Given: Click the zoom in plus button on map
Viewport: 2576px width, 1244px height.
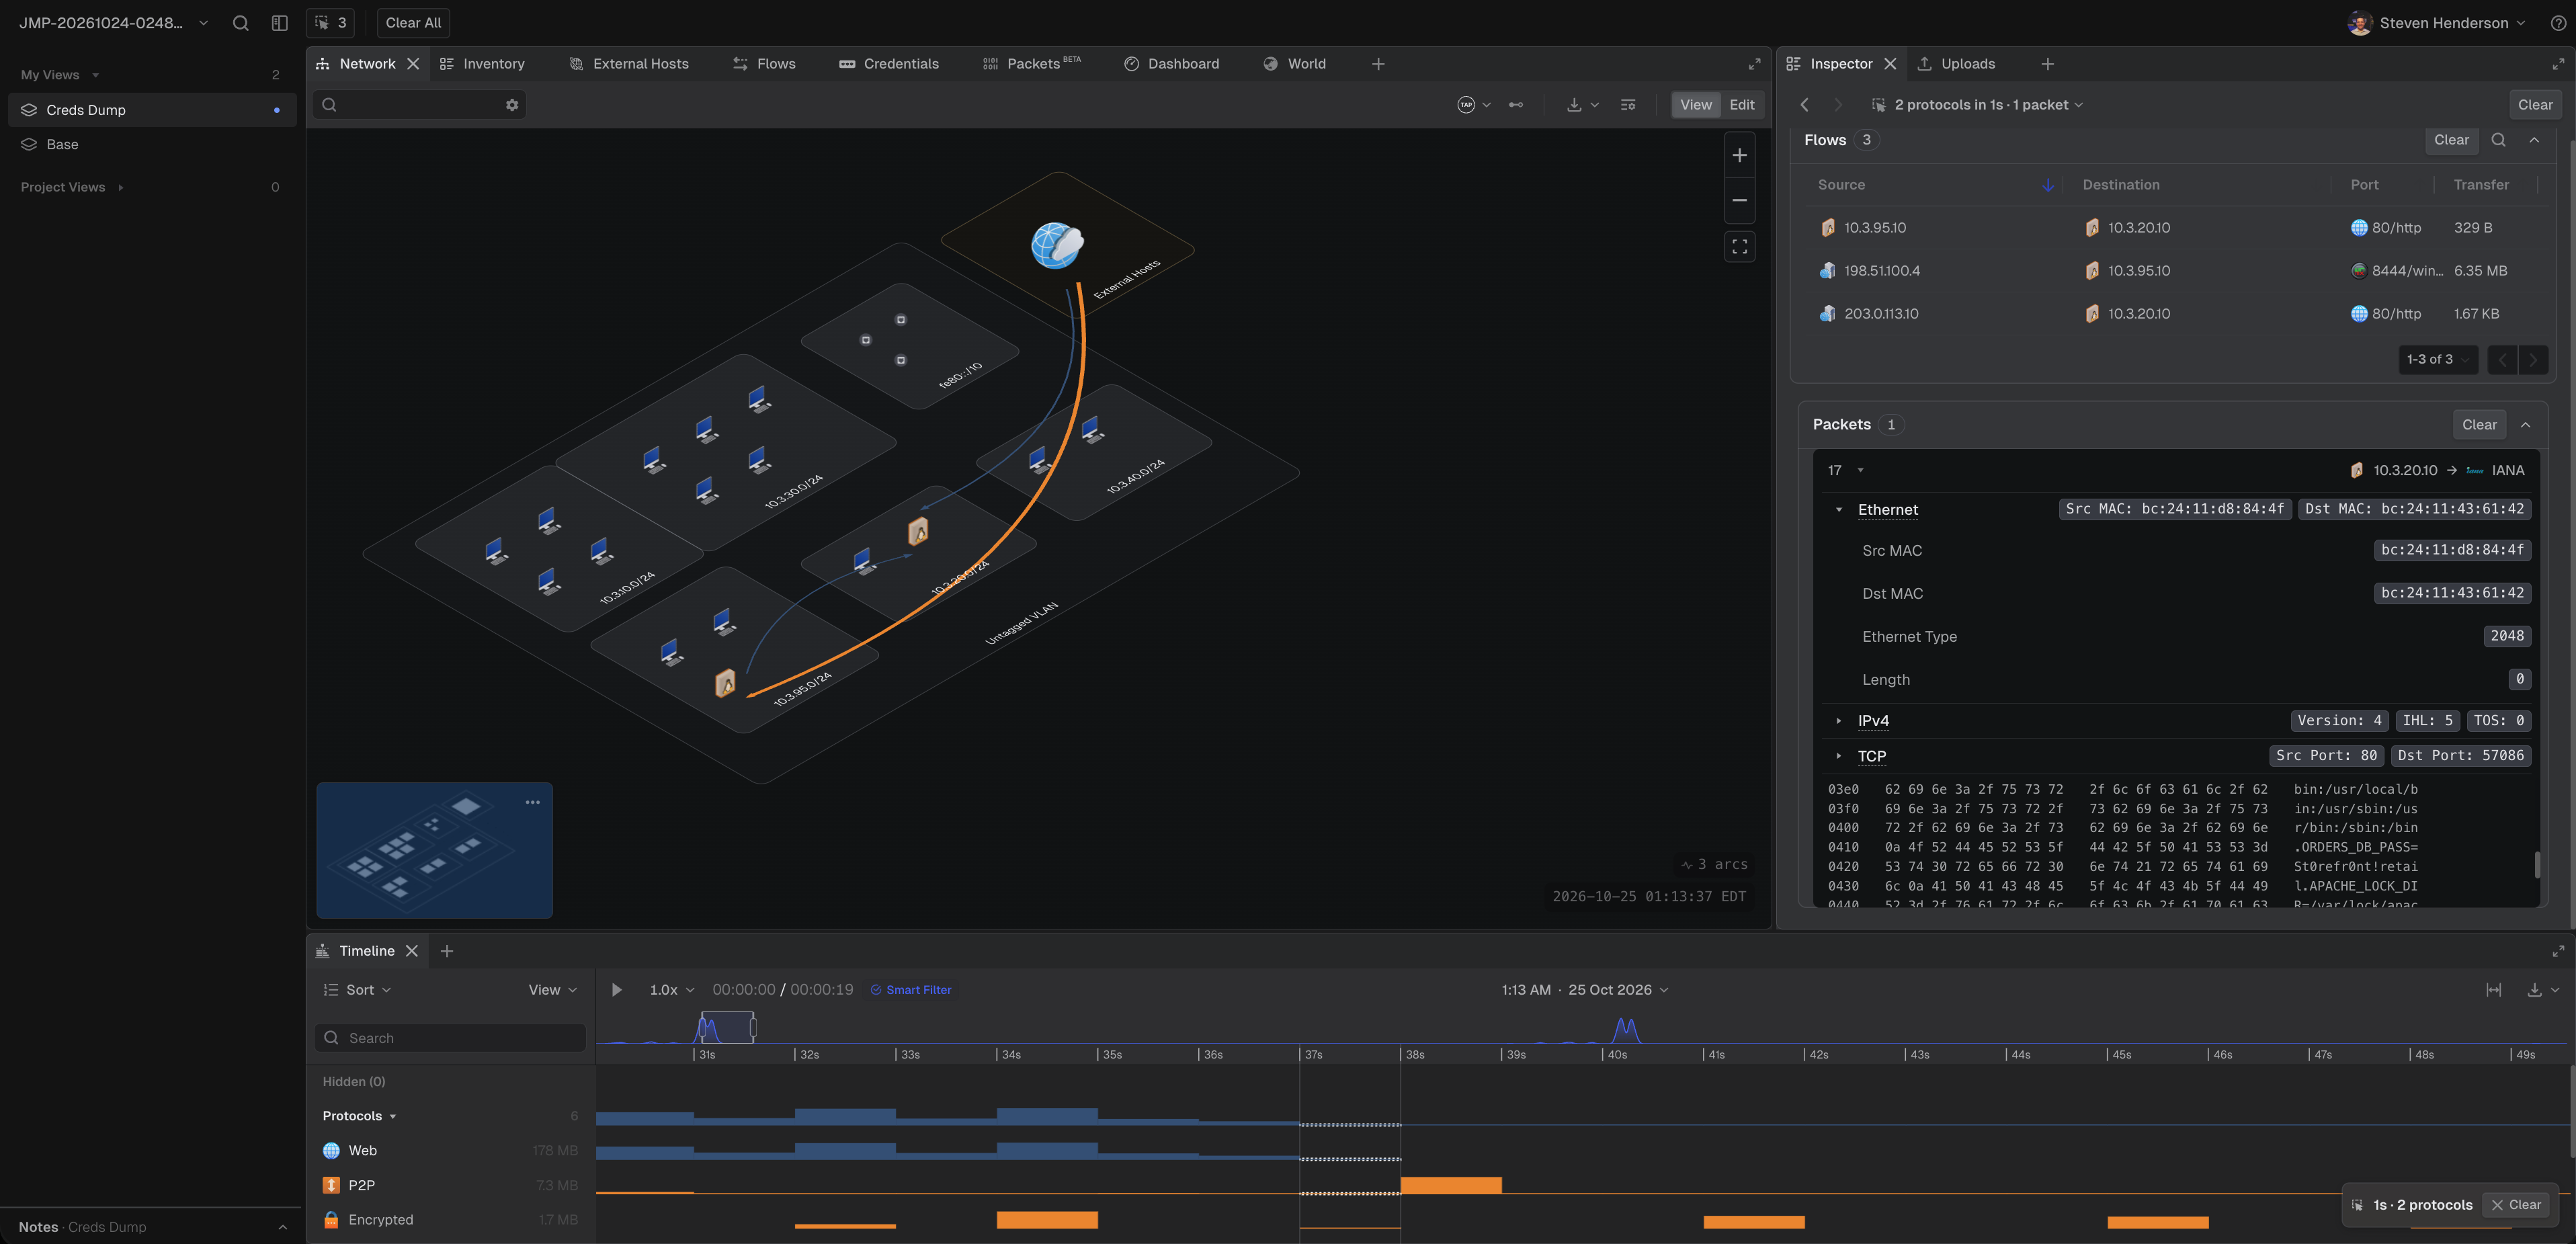Looking at the screenshot, I should [x=1740, y=155].
